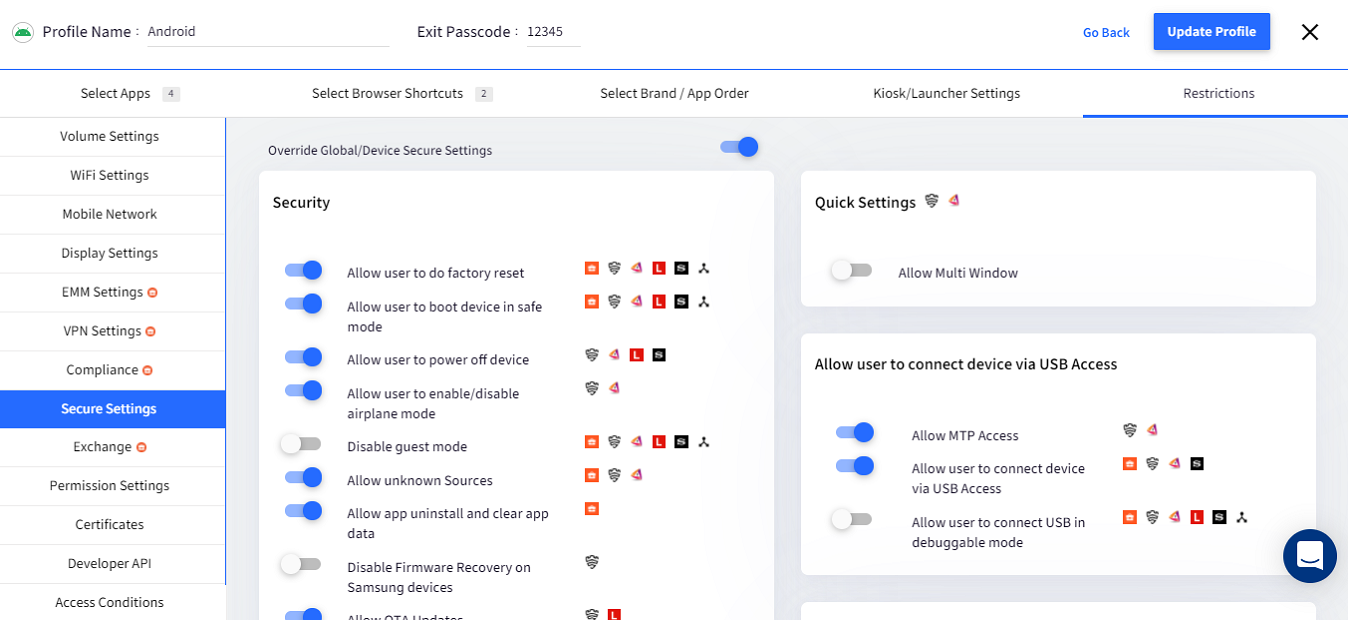Click the three-pronged icon in USB debuggable row

pos(1242,517)
